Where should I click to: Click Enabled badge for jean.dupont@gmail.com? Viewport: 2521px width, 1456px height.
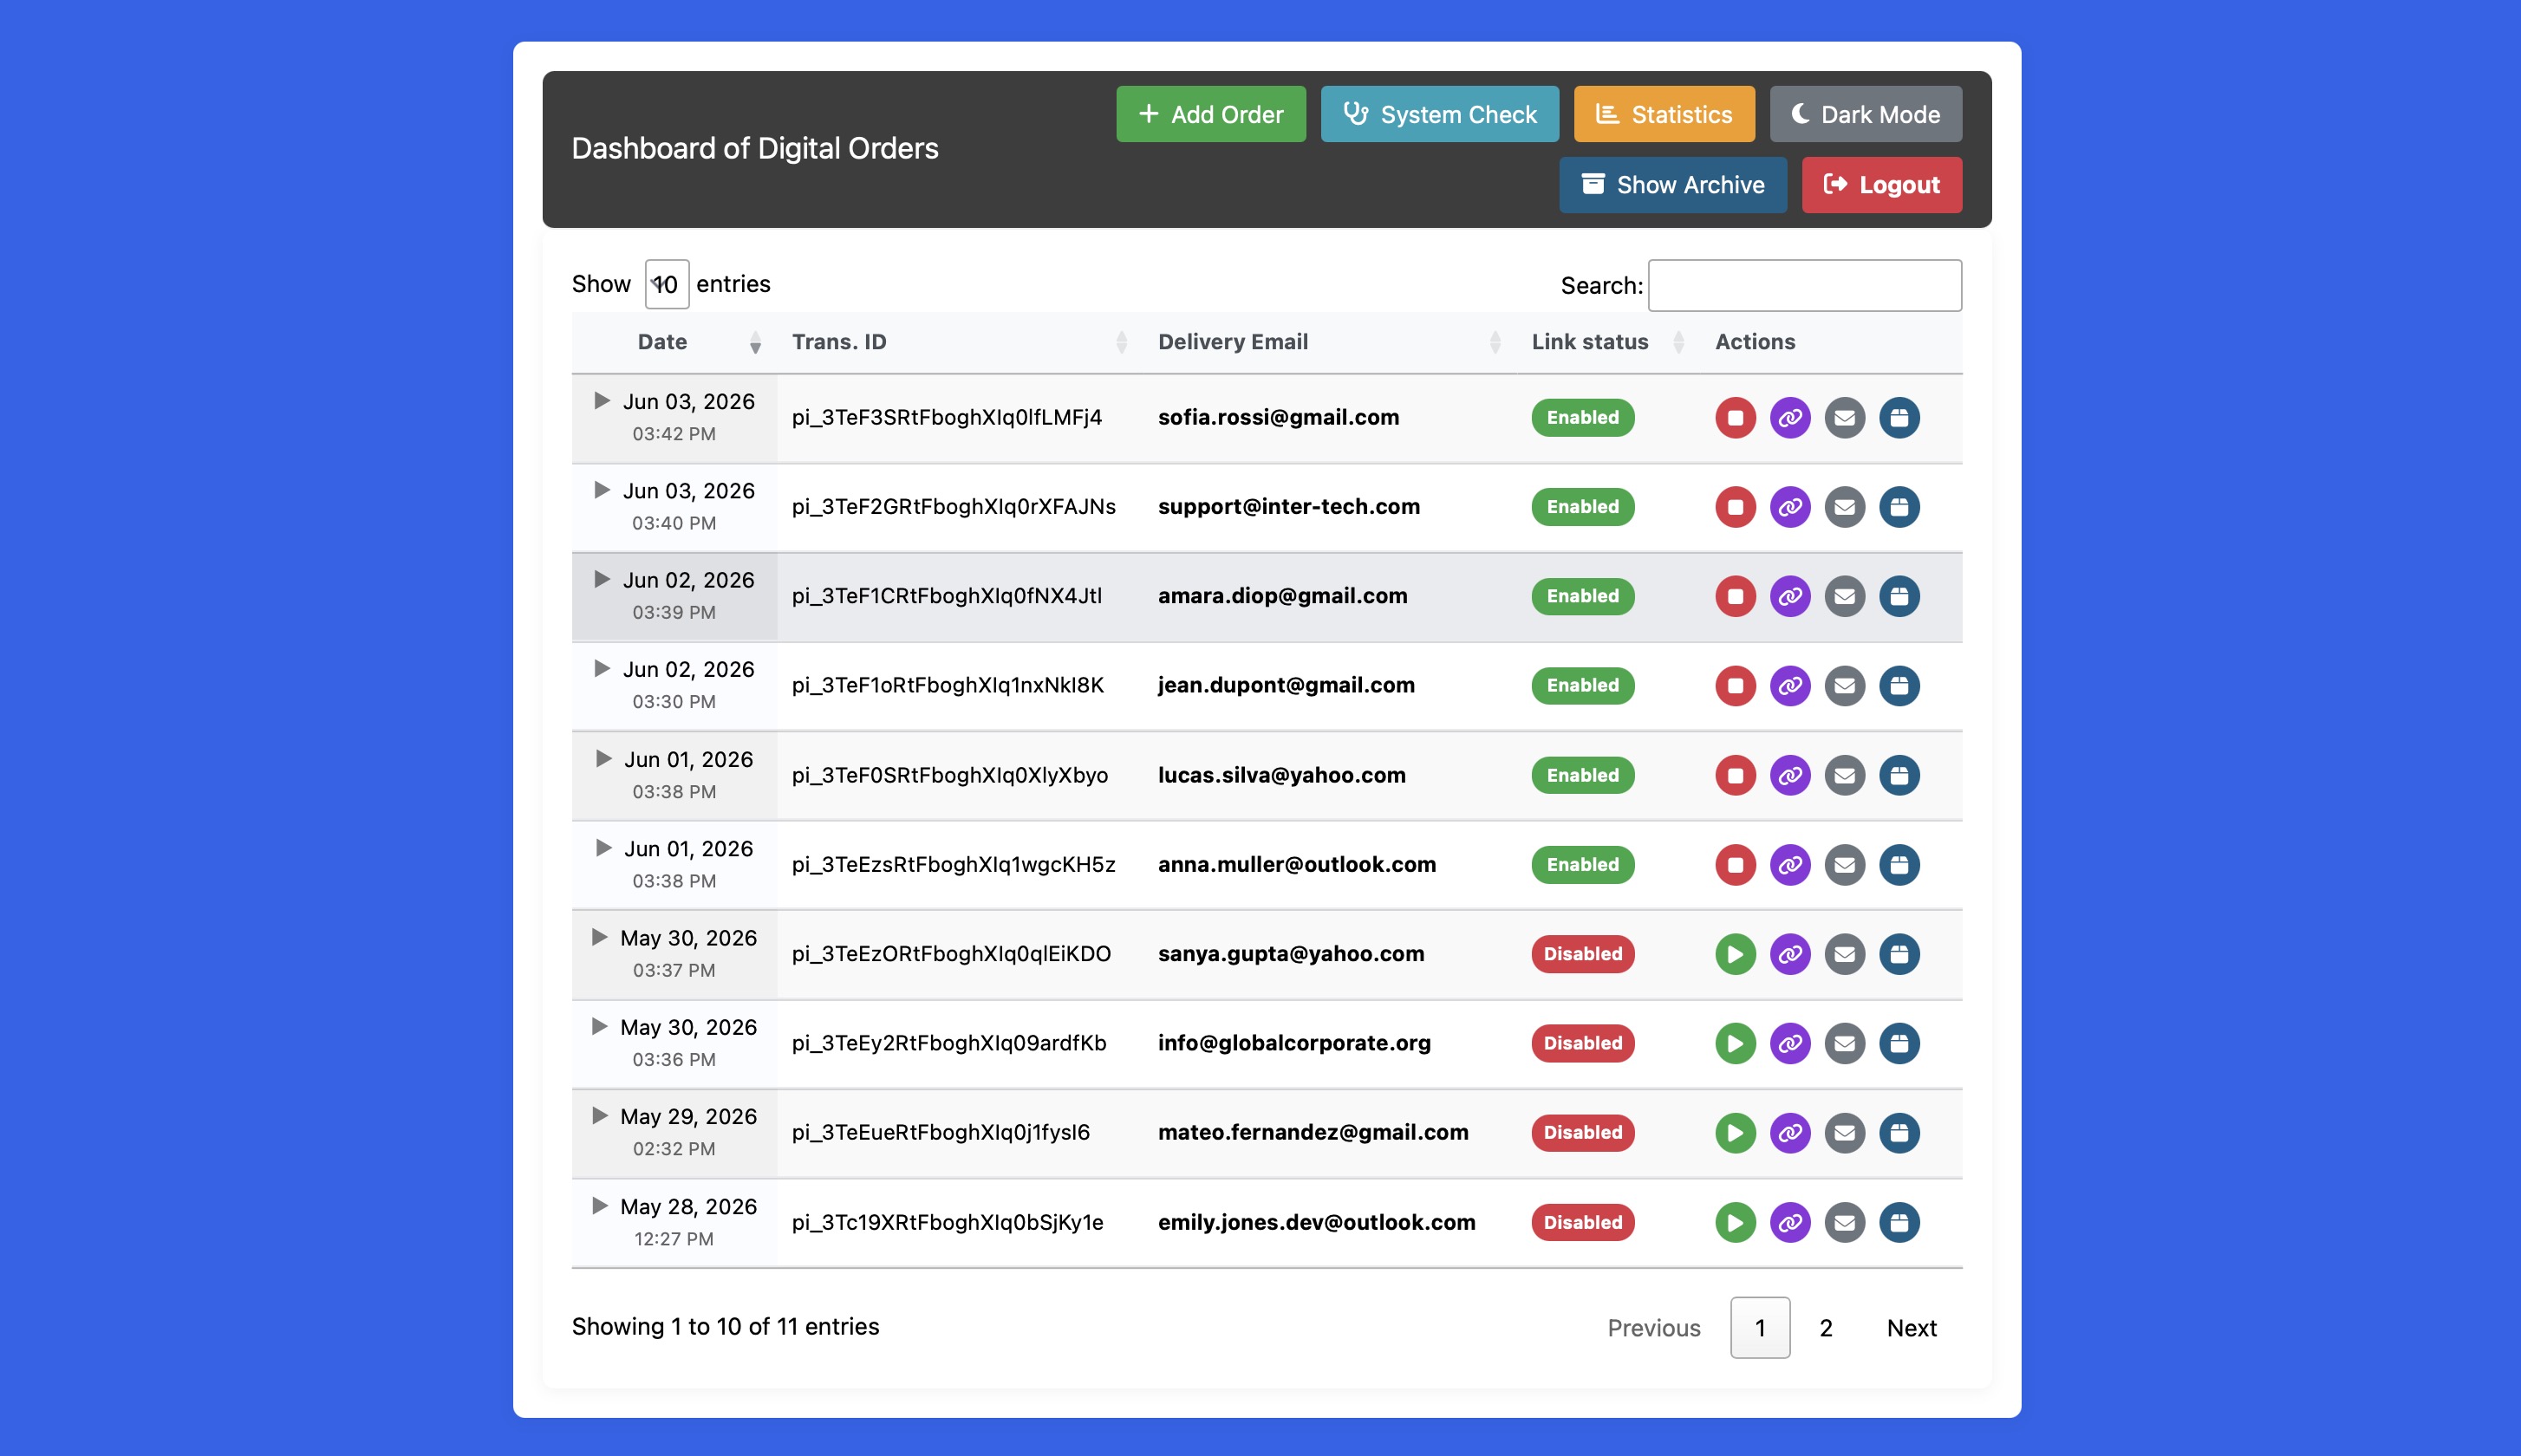pyautogui.click(x=1582, y=685)
